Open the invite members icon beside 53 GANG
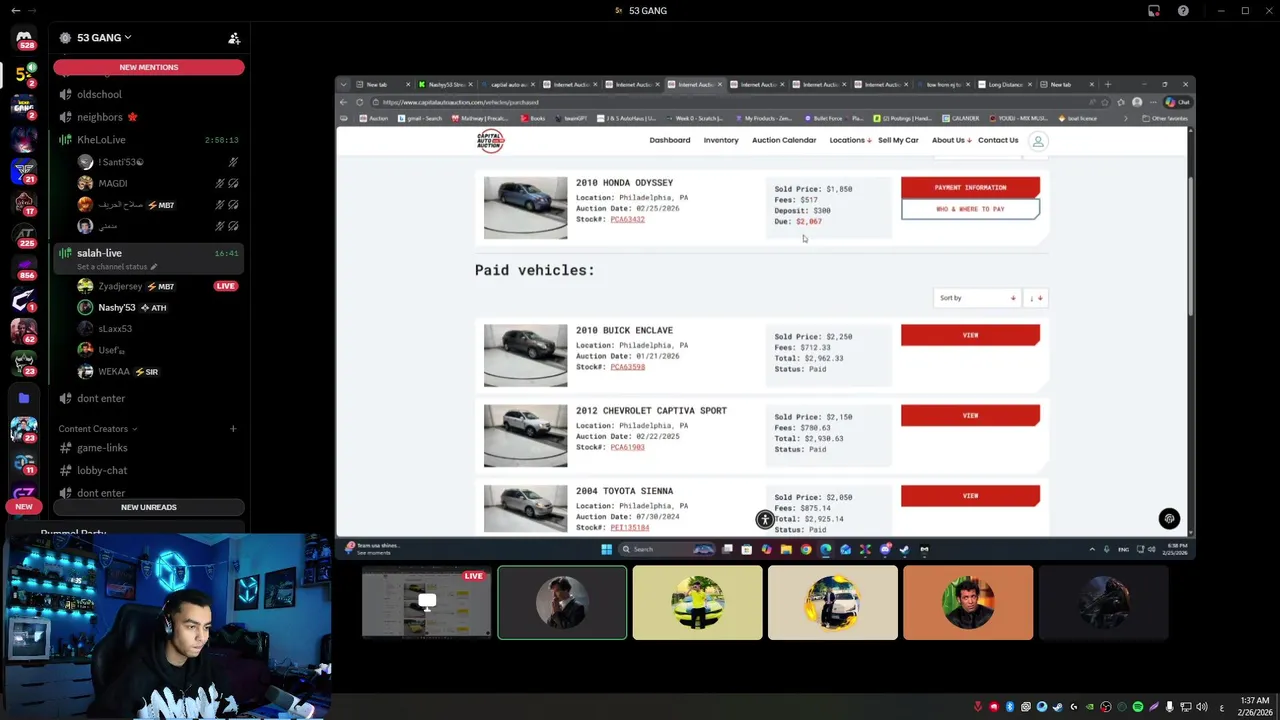Image resolution: width=1280 pixels, height=720 pixels. pos(234,38)
